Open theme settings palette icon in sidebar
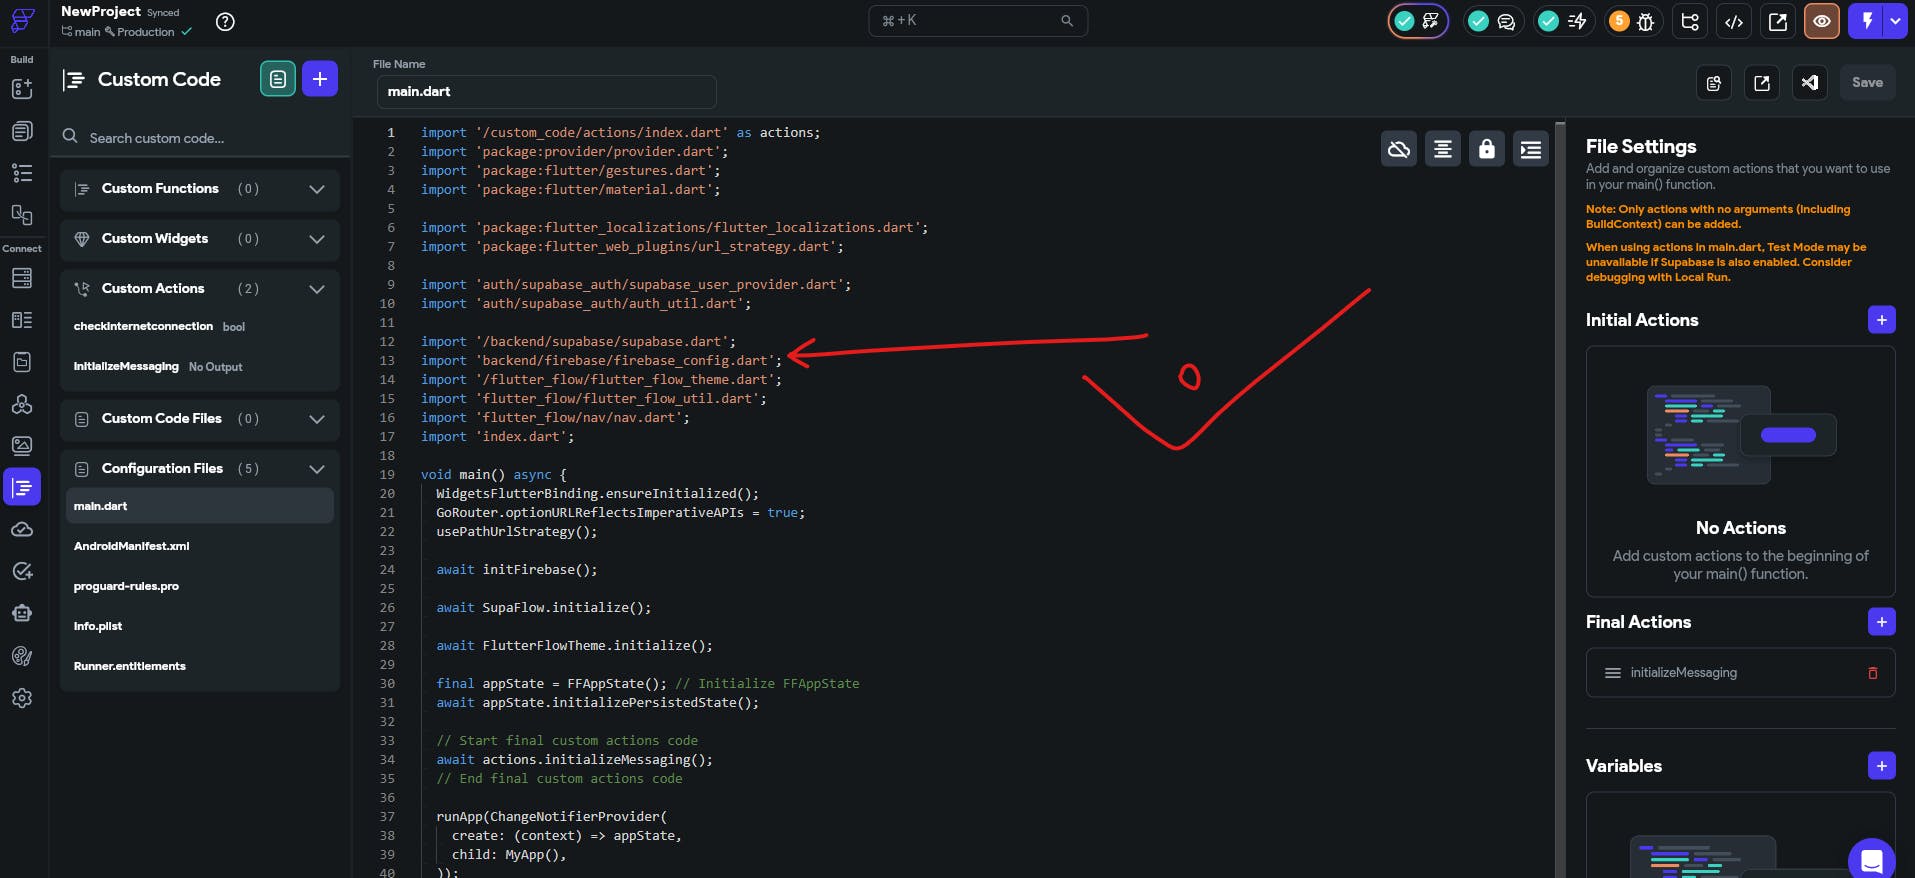The height and width of the screenshot is (878, 1915). pyautogui.click(x=22, y=656)
